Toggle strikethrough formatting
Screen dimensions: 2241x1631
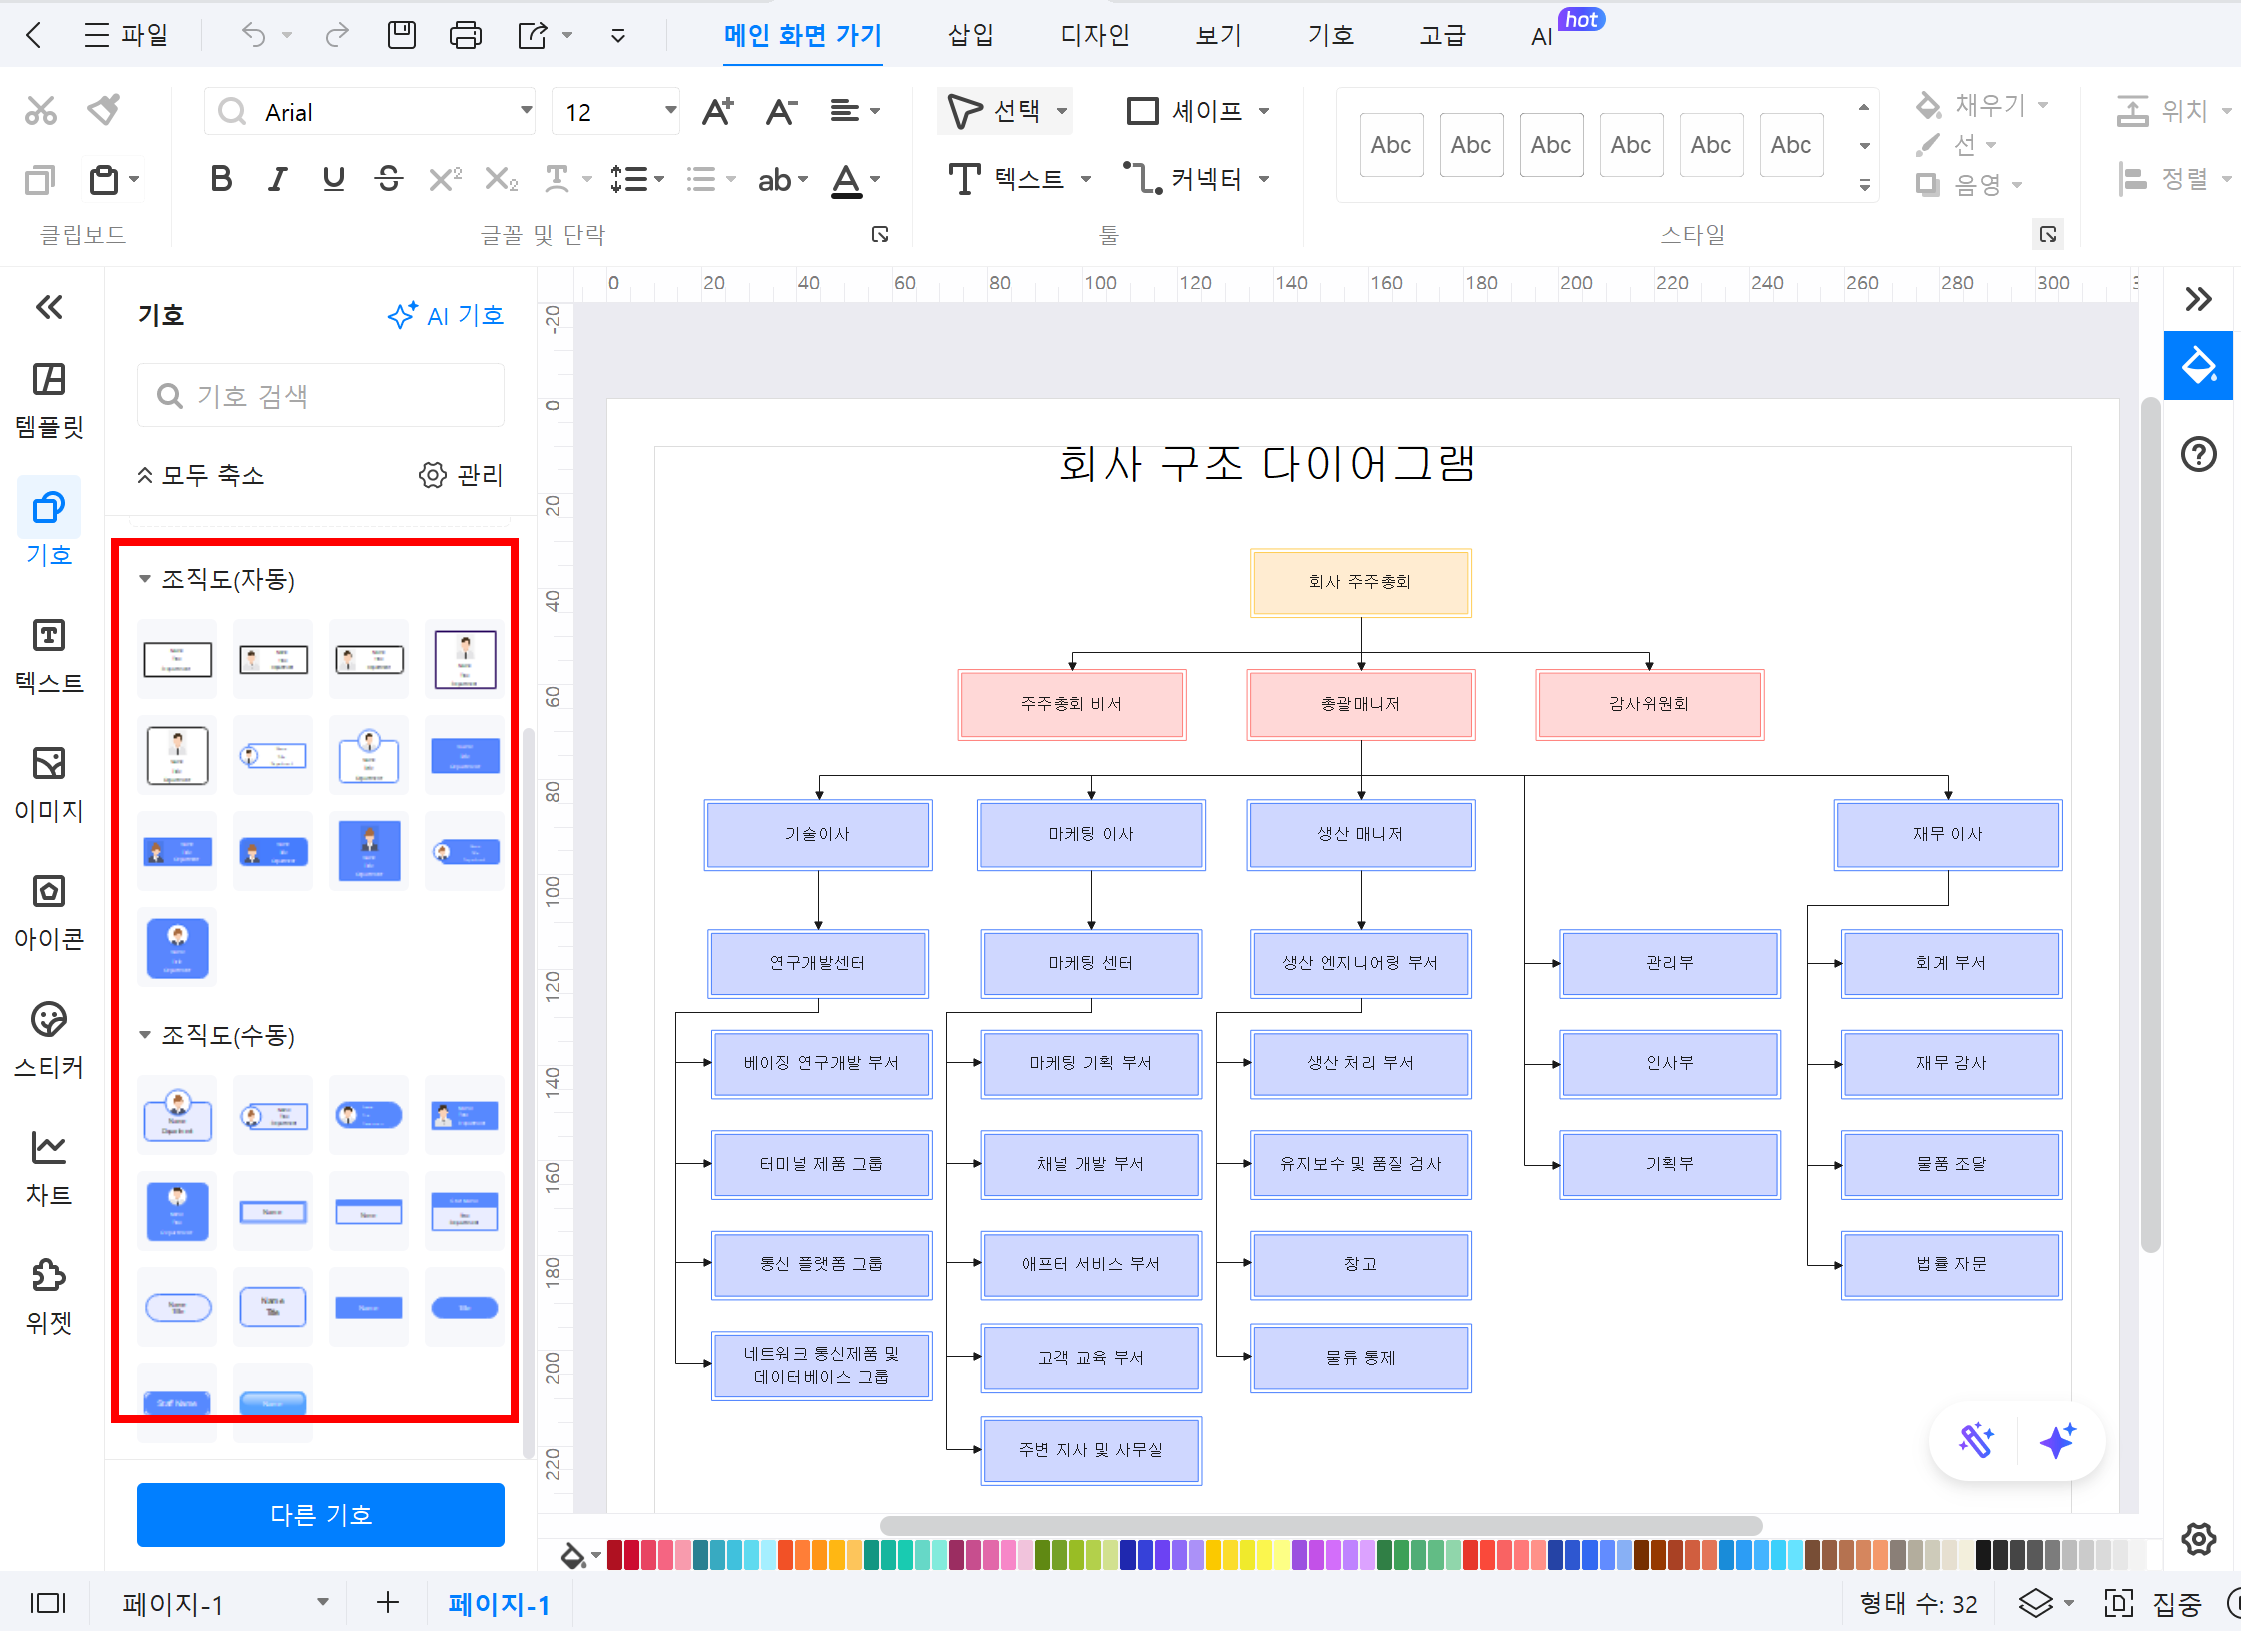[x=389, y=180]
